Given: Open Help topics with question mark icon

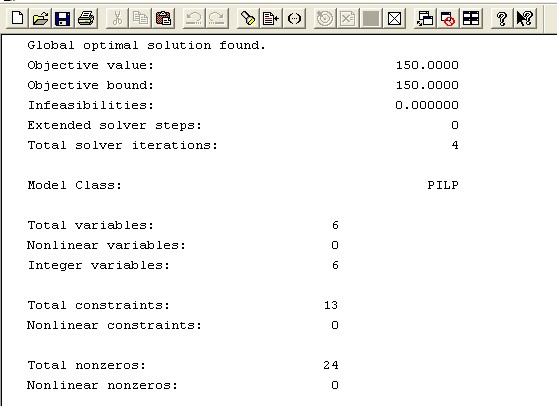Looking at the screenshot, I should pyautogui.click(x=502, y=18).
